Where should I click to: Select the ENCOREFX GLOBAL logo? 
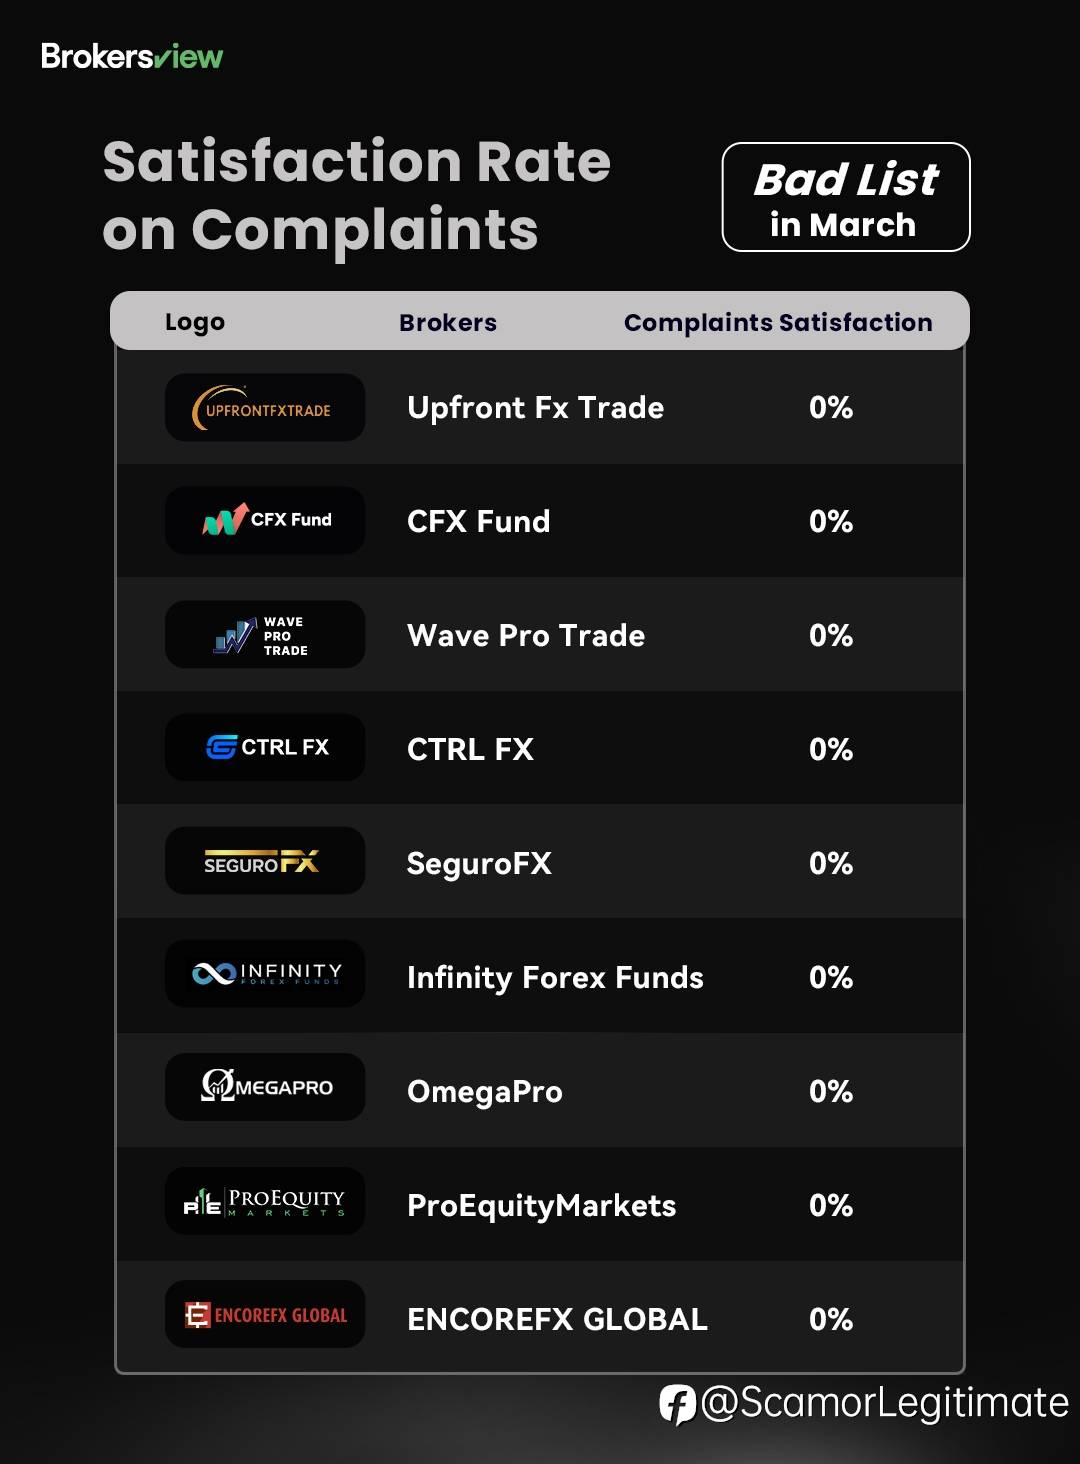click(x=265, y=1314)
